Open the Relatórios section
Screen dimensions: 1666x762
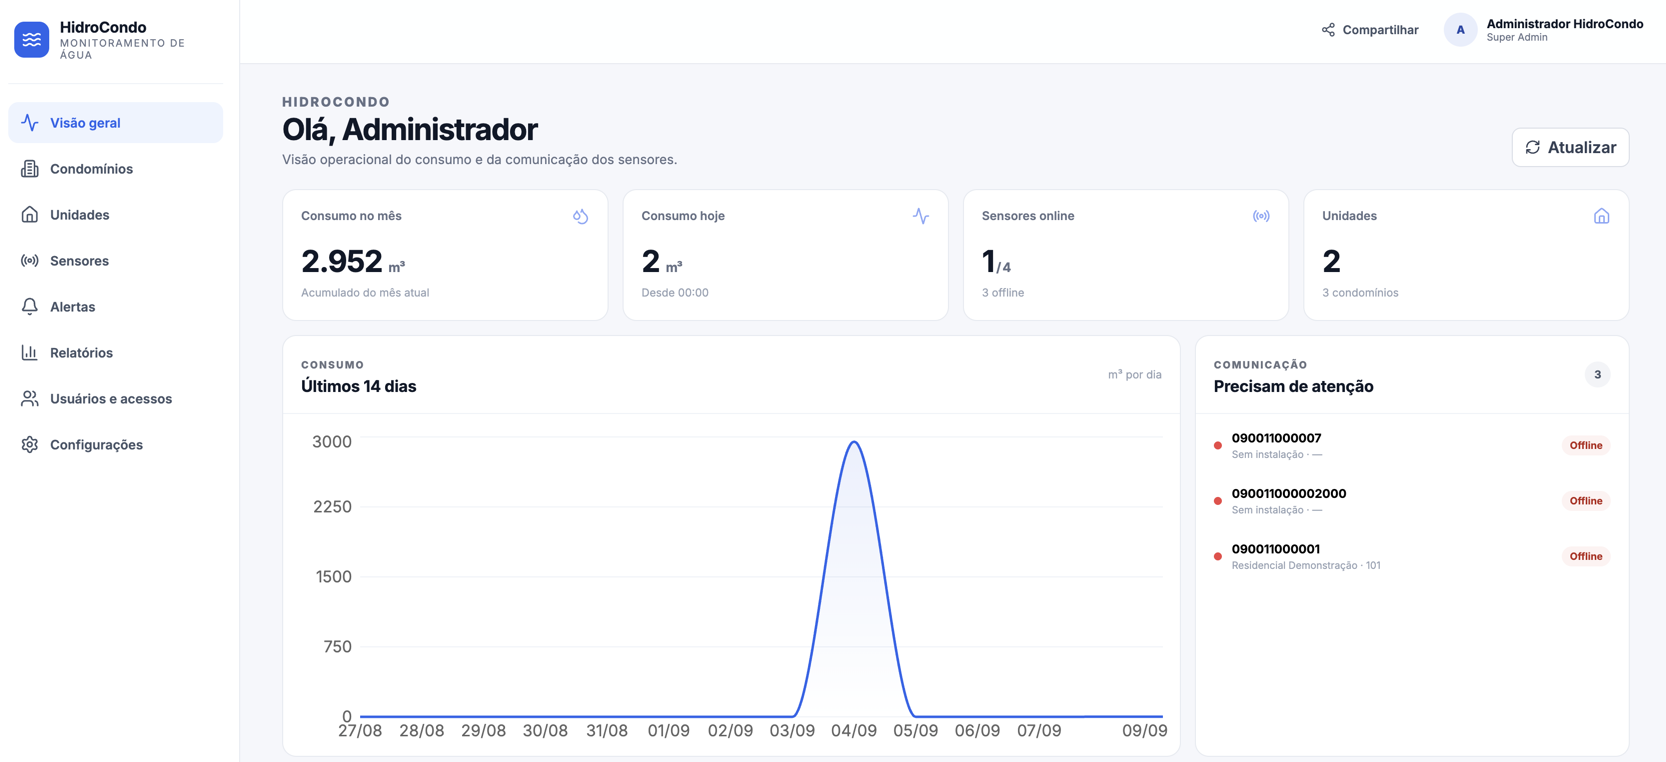point(116,353)
